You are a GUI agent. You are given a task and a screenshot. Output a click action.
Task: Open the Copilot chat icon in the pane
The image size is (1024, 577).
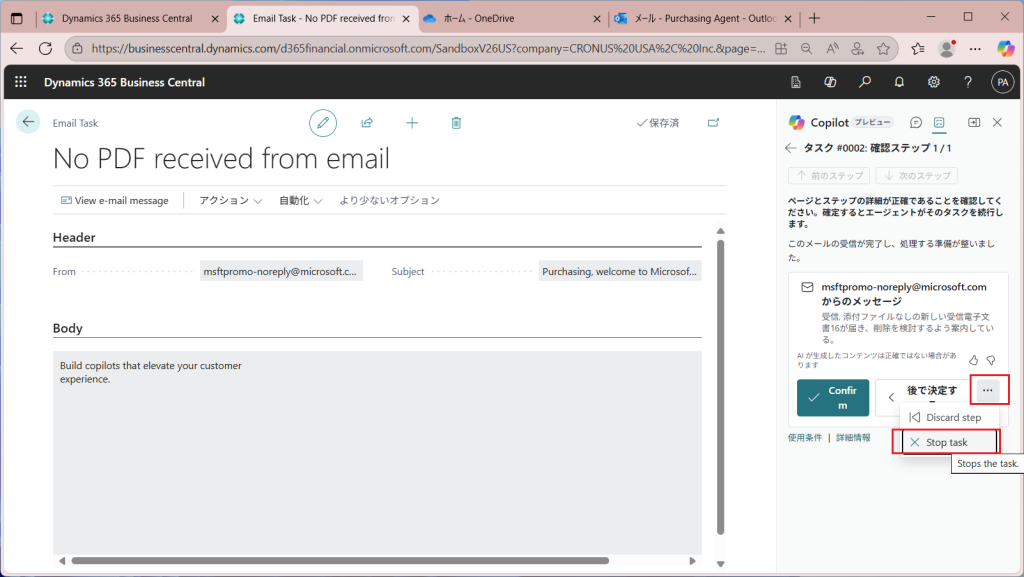tap(916, 123)
